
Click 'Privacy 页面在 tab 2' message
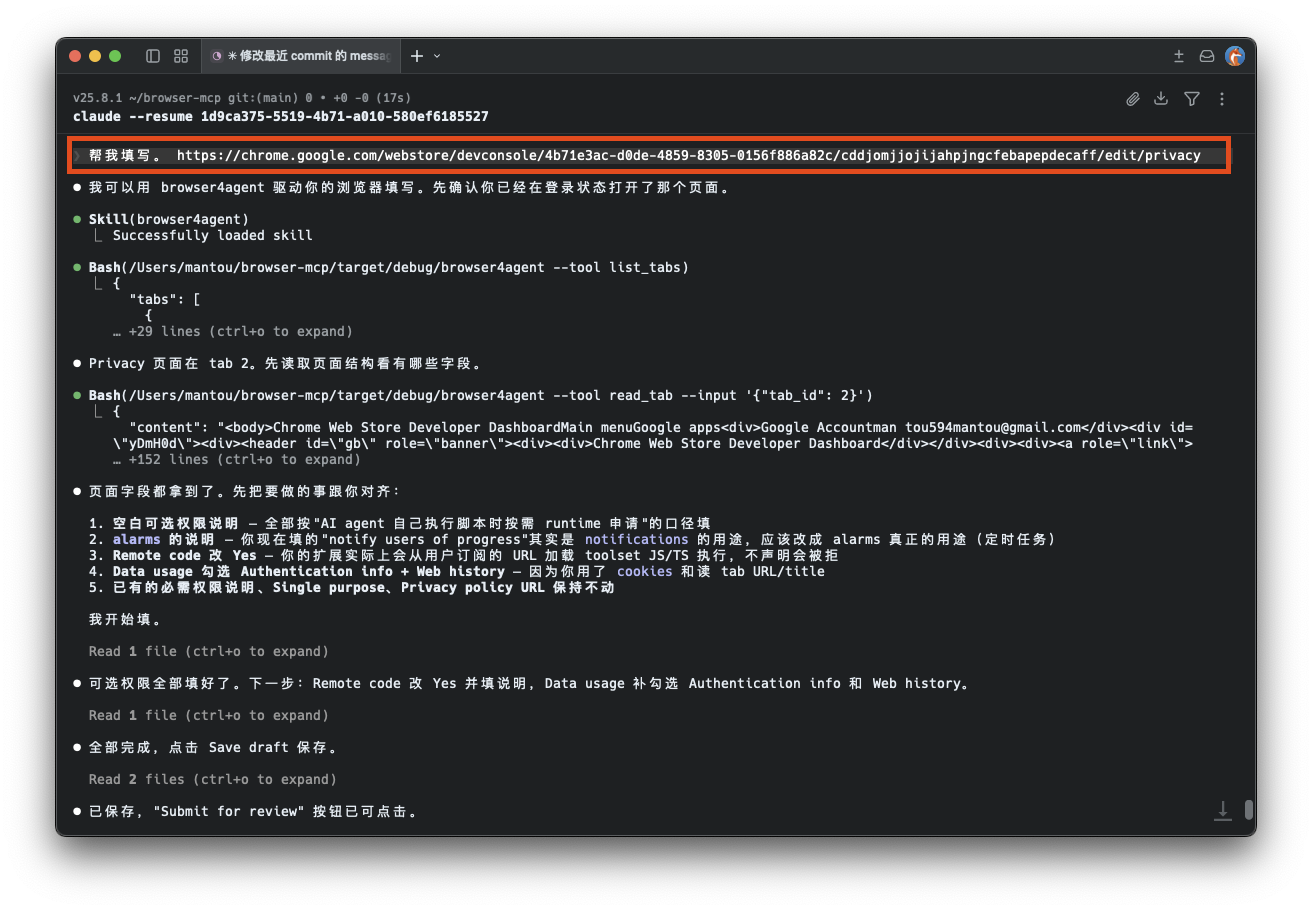point(288,363)
